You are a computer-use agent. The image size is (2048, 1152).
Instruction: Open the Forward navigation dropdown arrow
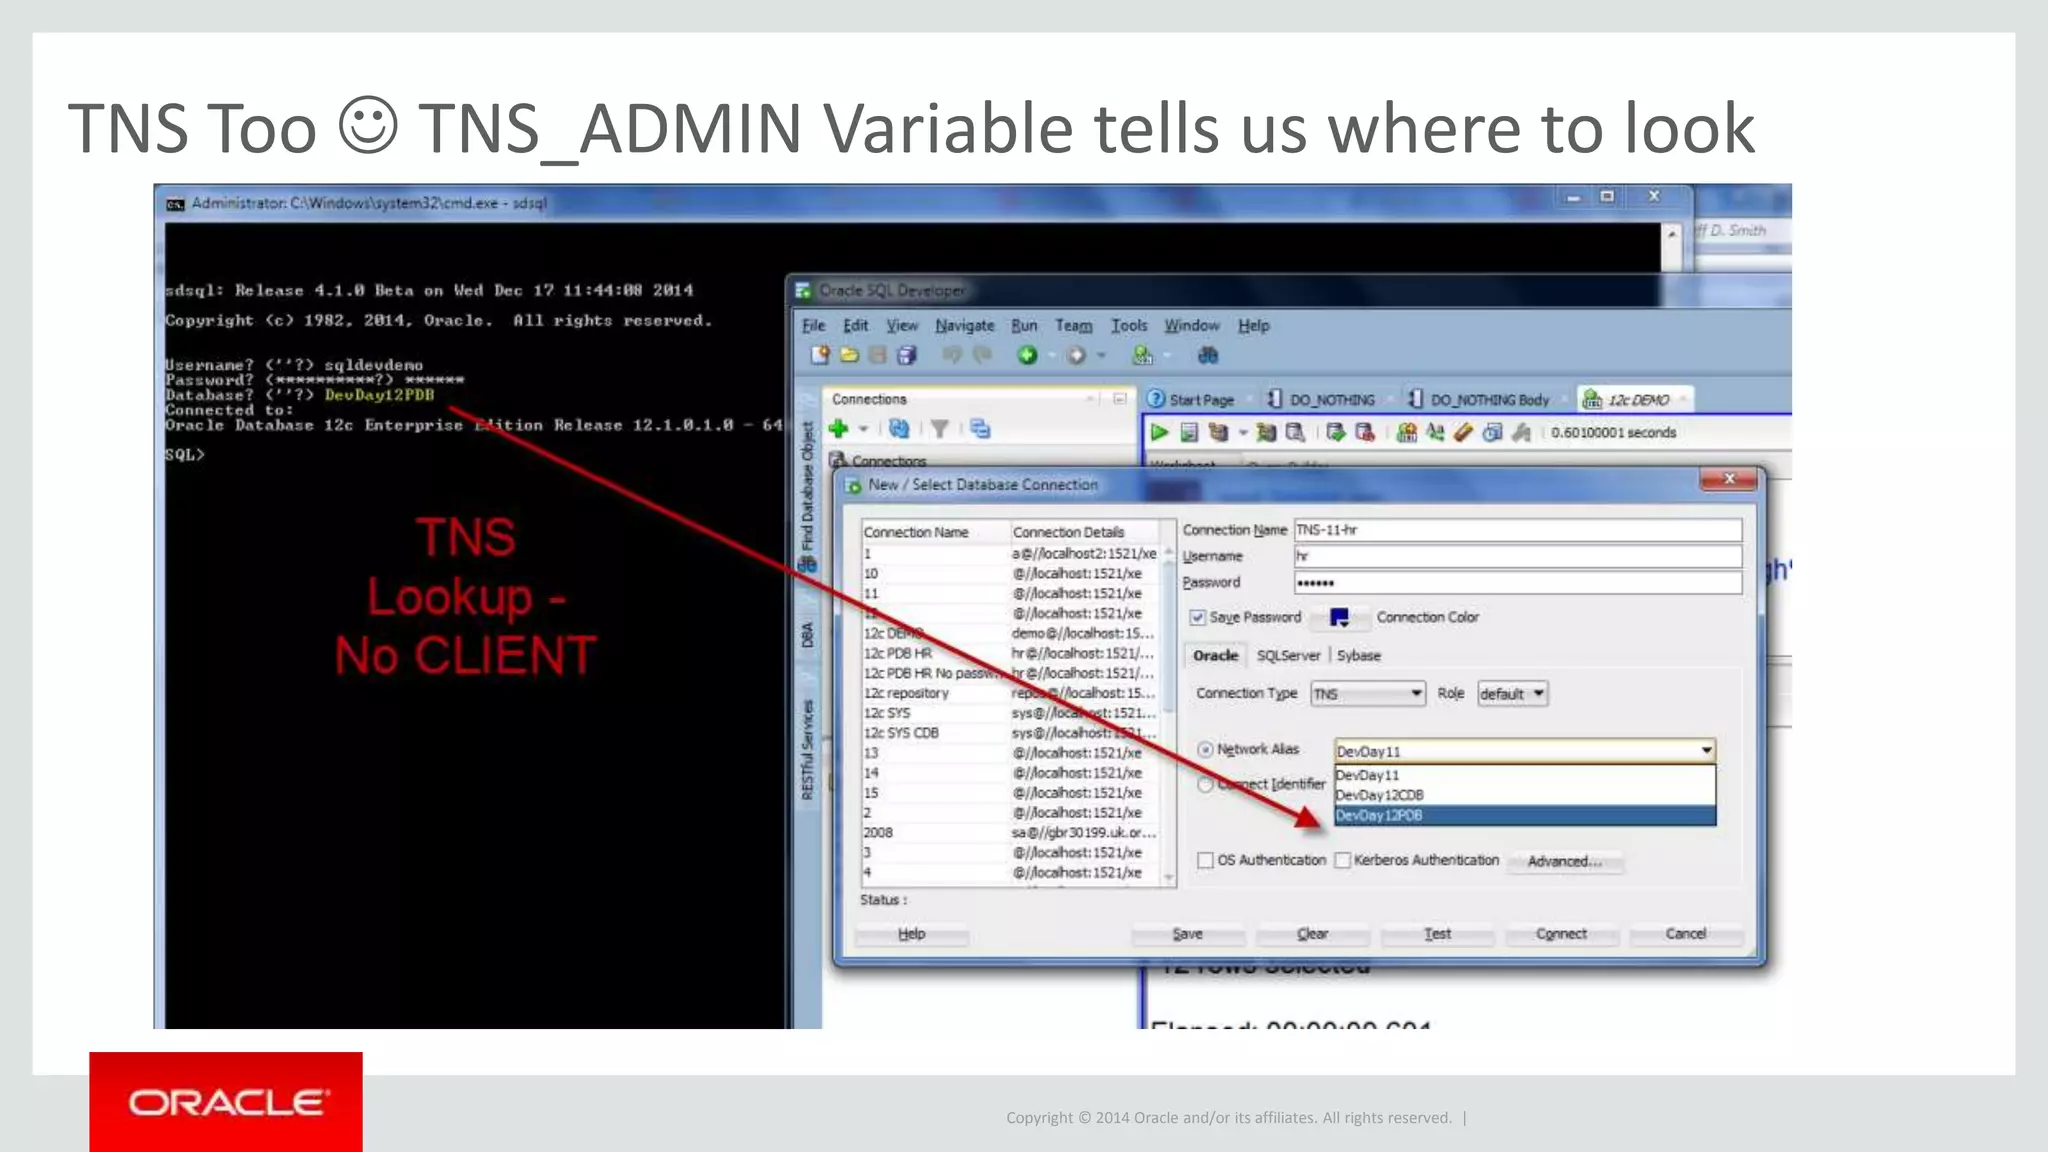point(1101,355)
